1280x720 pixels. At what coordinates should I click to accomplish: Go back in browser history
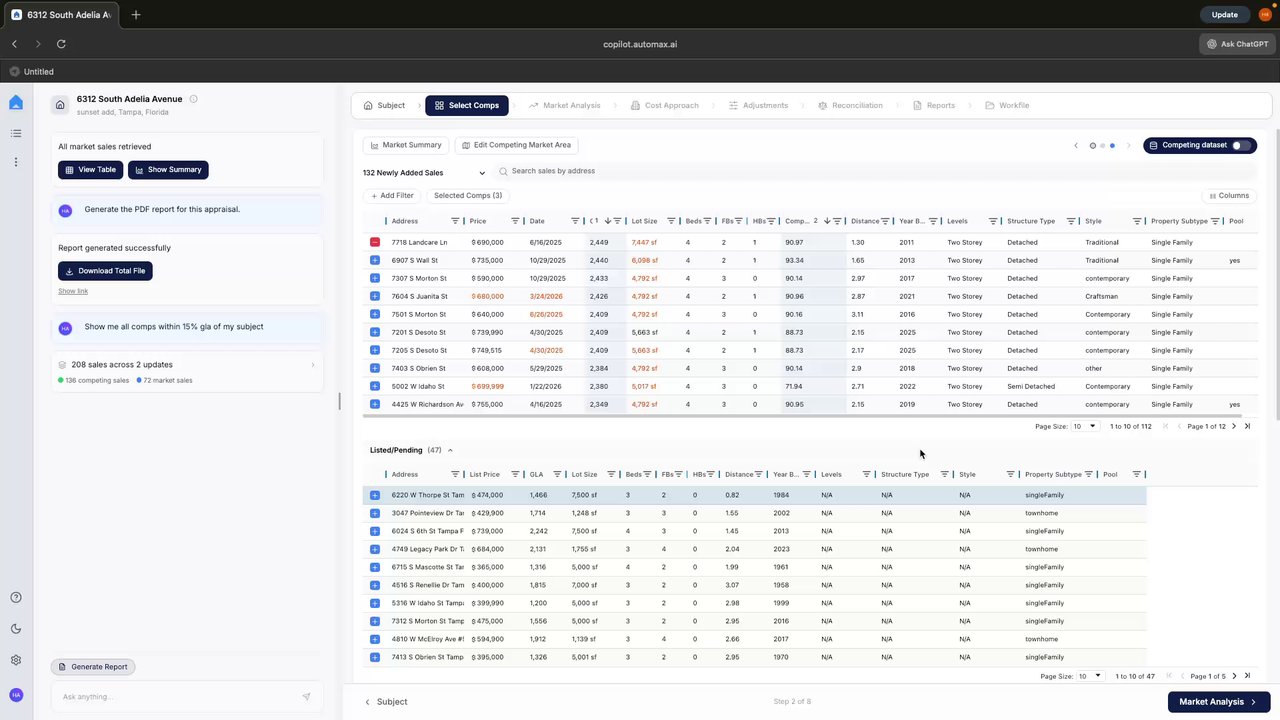tap(15, 44)
